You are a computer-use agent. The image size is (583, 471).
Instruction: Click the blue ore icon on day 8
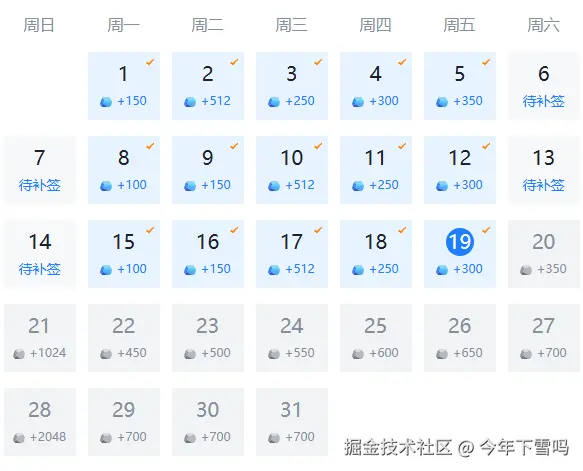(106, 186)
